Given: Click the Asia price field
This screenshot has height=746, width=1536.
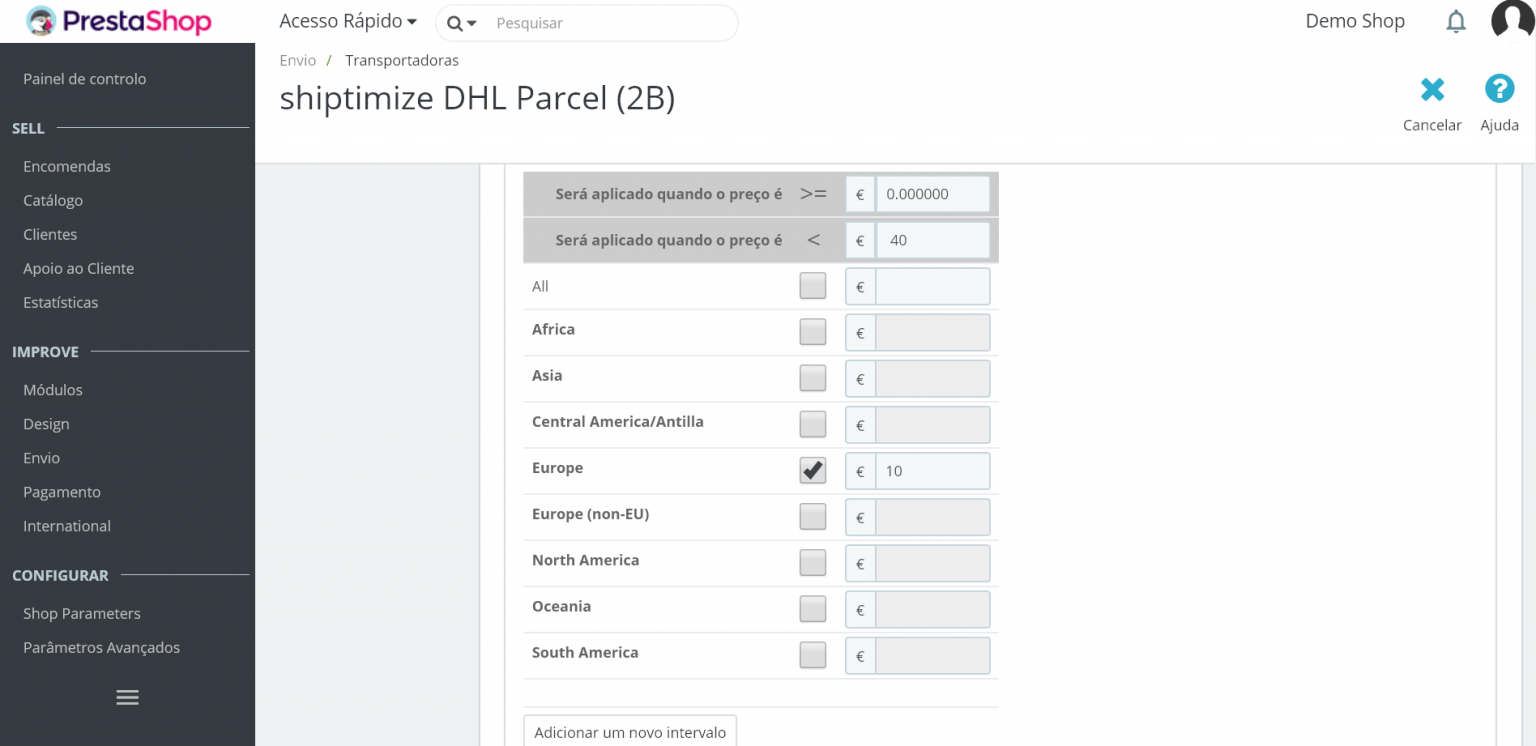Looking at the screenshot, I should coord(932,379).
